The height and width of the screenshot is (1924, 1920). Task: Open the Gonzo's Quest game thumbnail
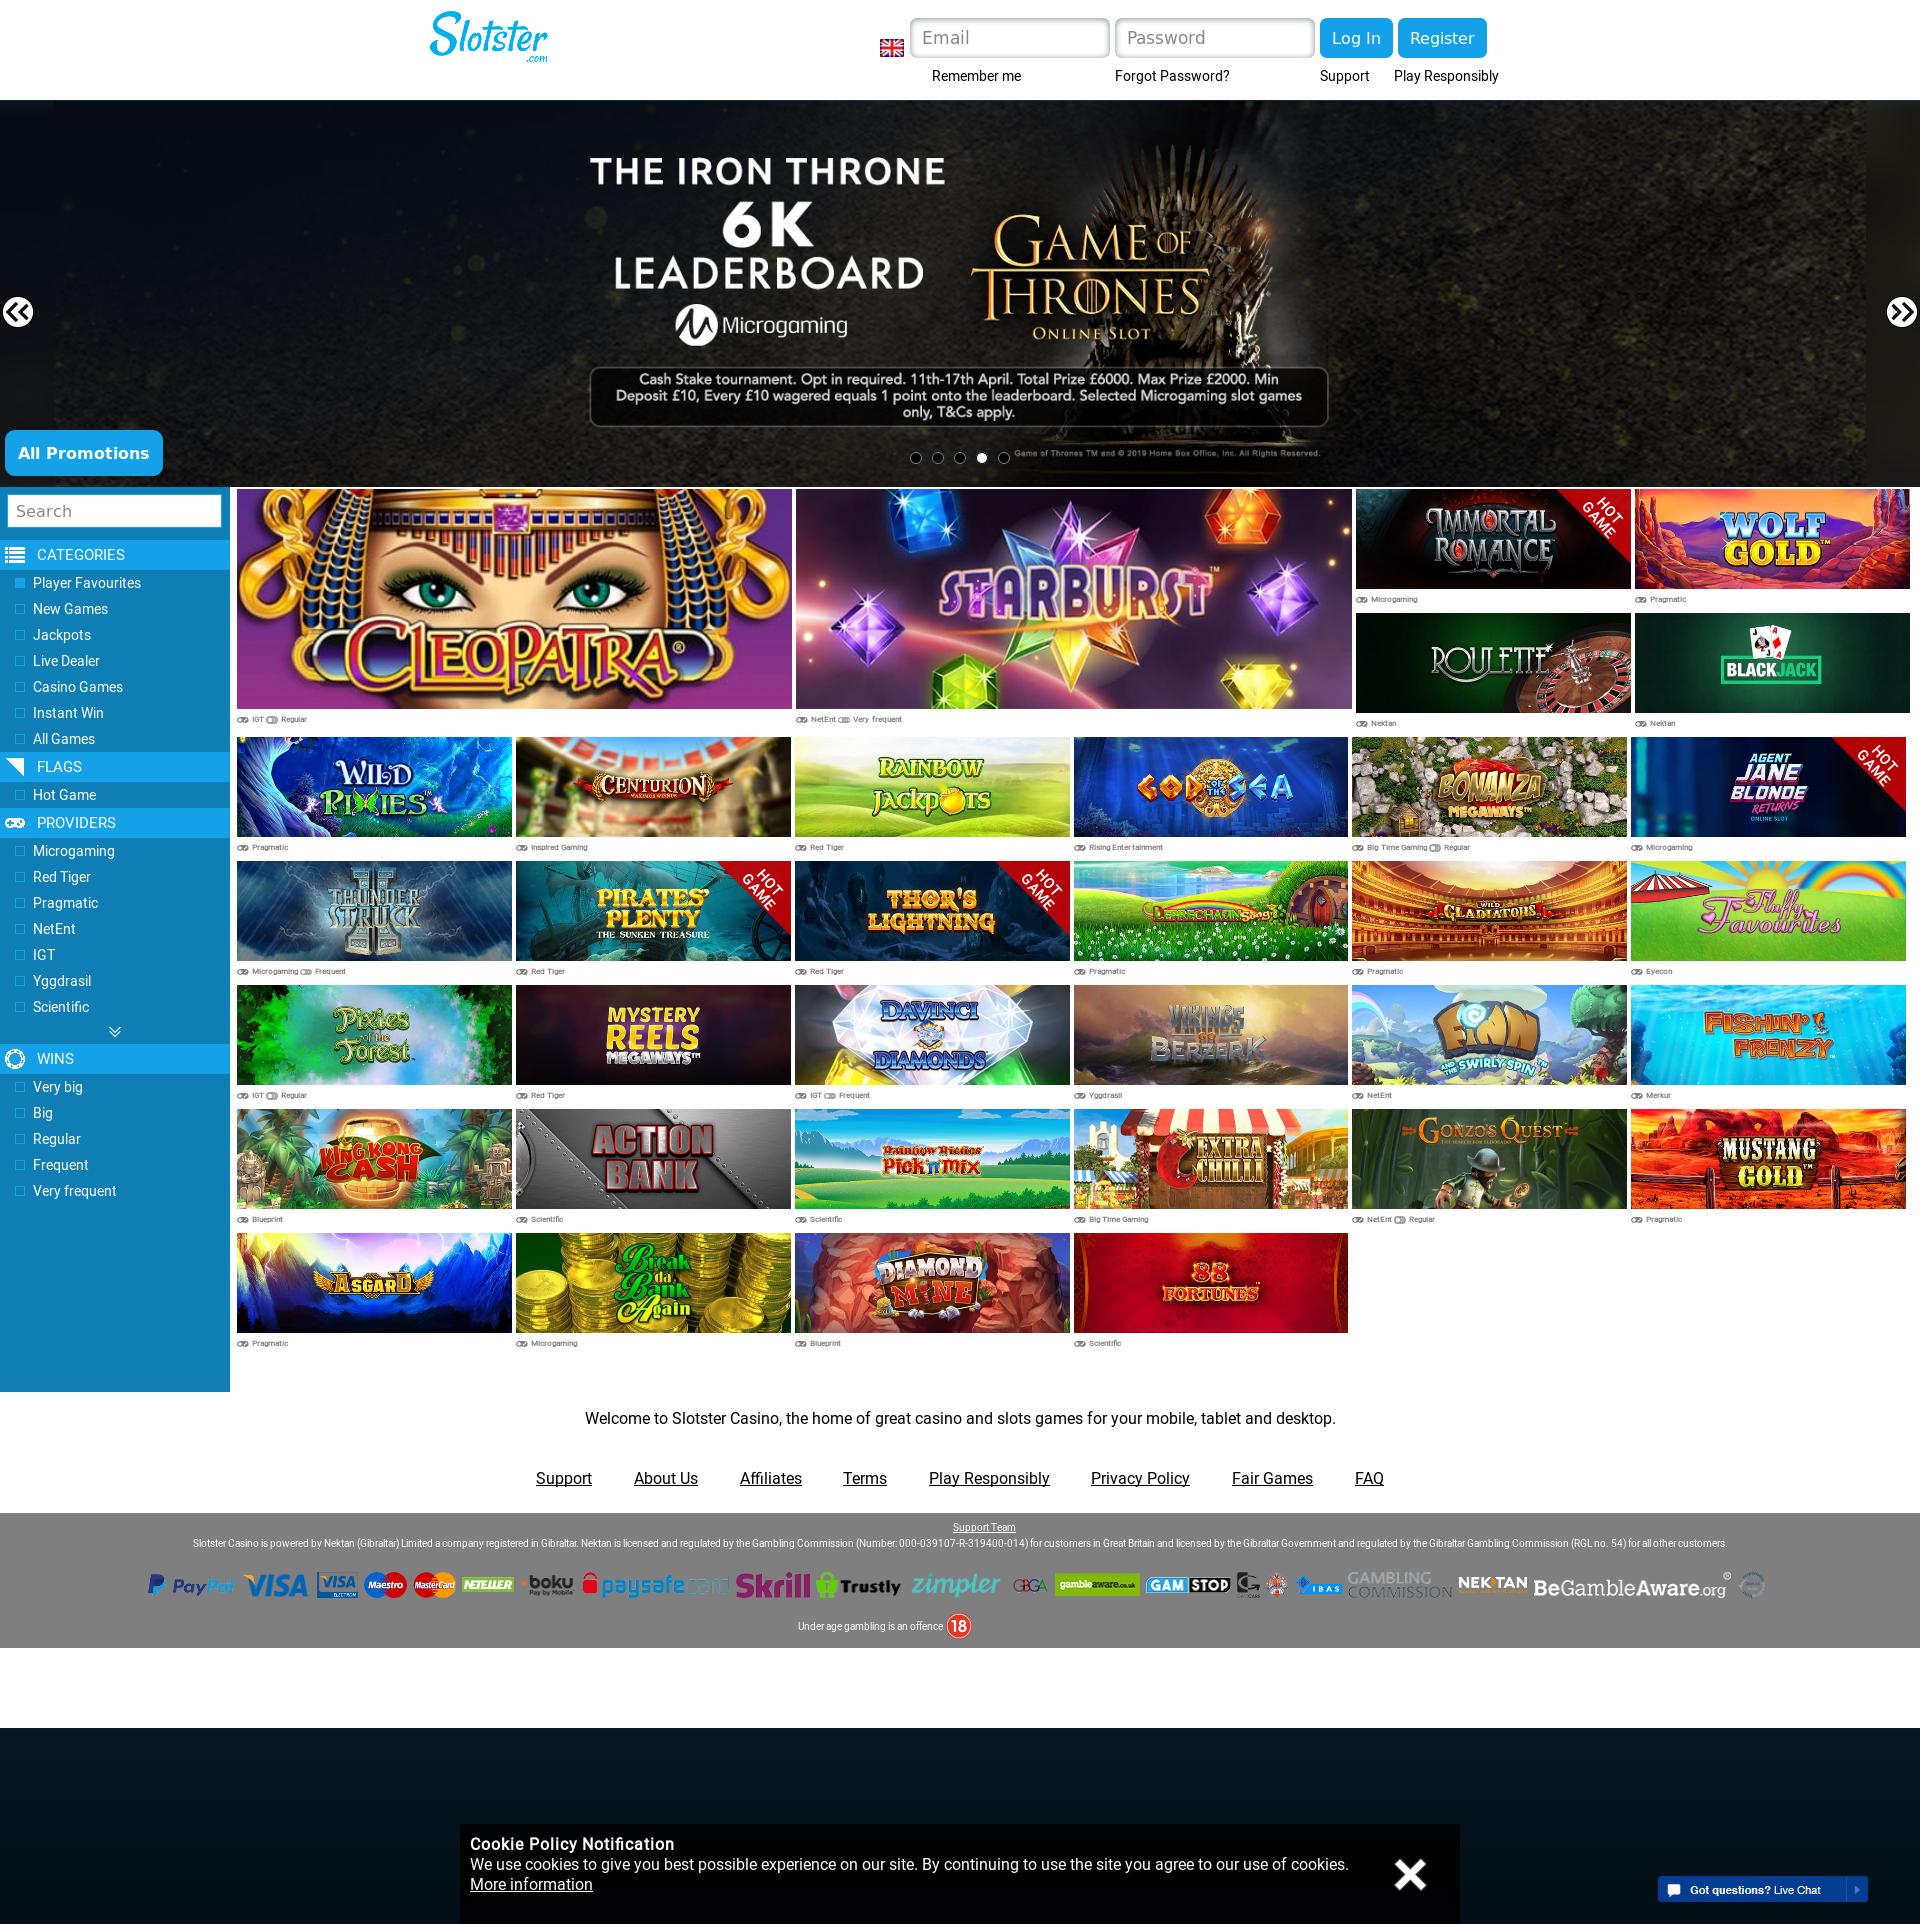(1489, 1159)
